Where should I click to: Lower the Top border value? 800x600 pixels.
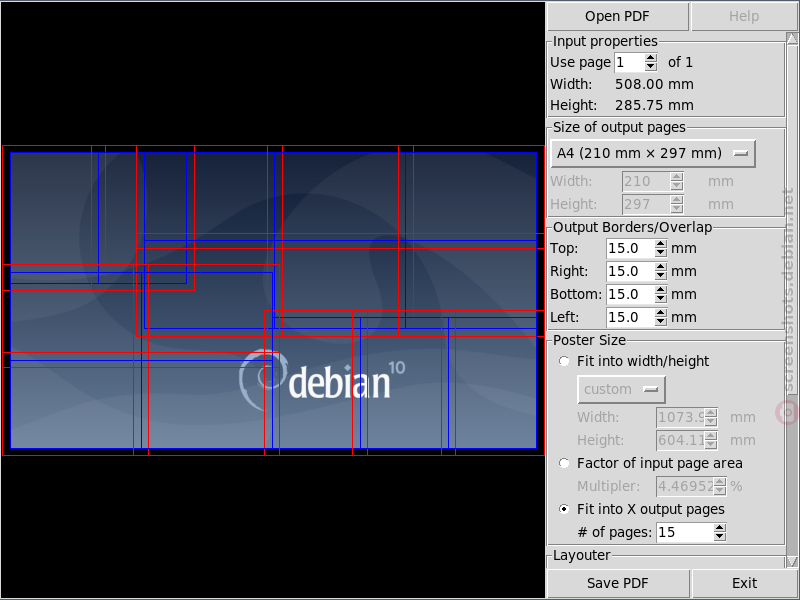pos(661,253)
